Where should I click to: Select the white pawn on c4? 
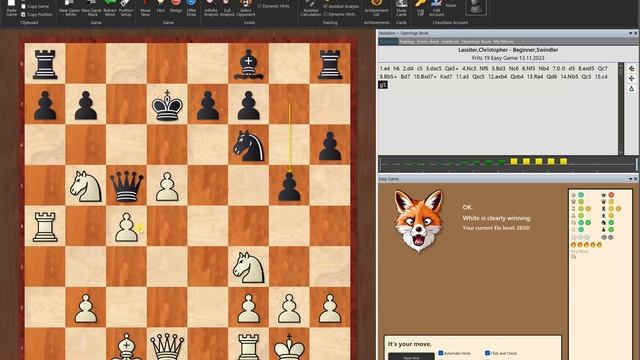(x=127, y=226)
